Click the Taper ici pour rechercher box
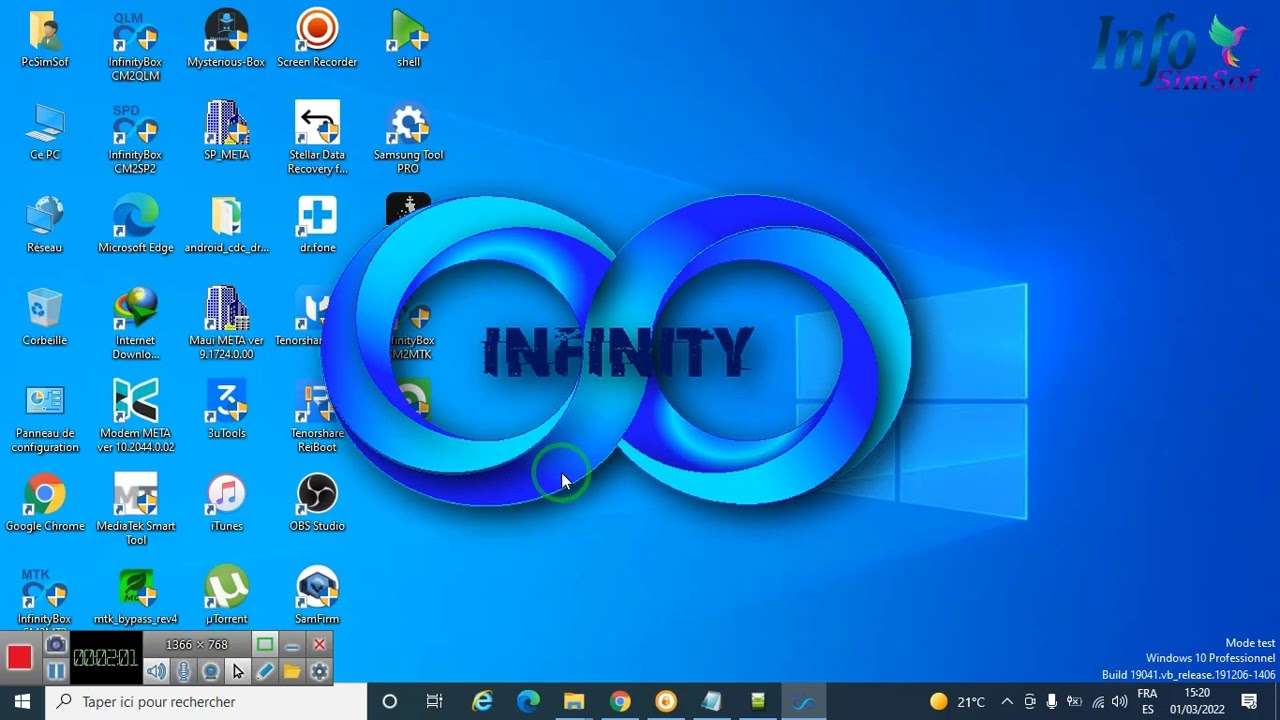 pos(207,702)
